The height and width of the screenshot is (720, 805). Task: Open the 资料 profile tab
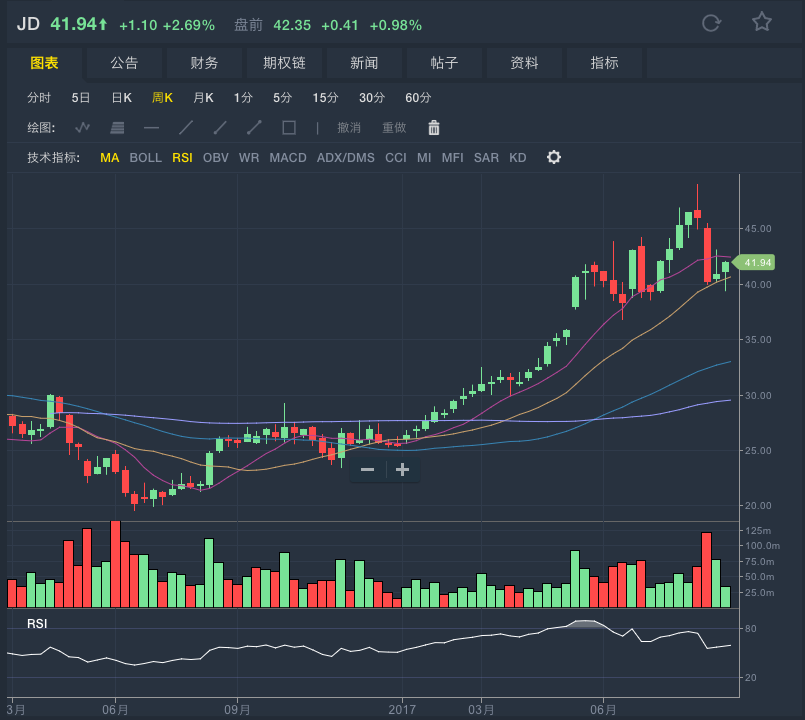[x=524, y=63]
